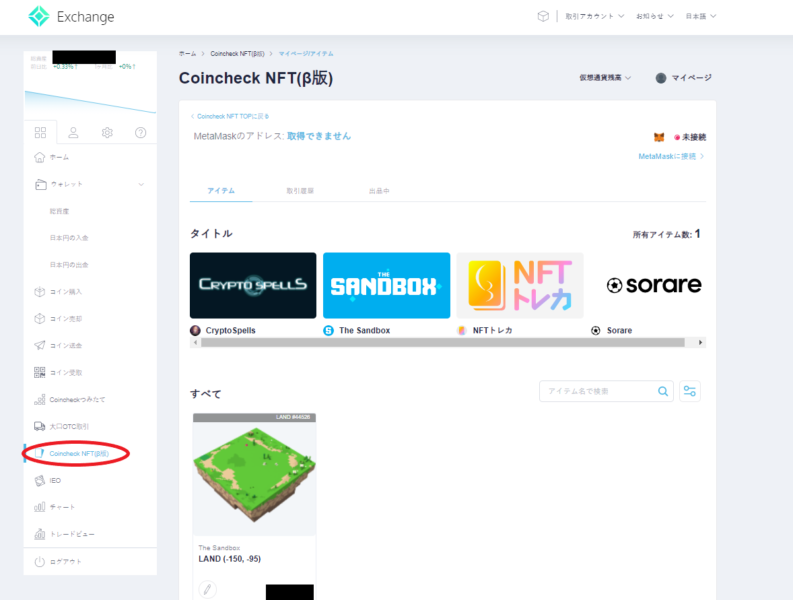
Task: Click ホーム in the breadcrumb
Action: point(187,54)
